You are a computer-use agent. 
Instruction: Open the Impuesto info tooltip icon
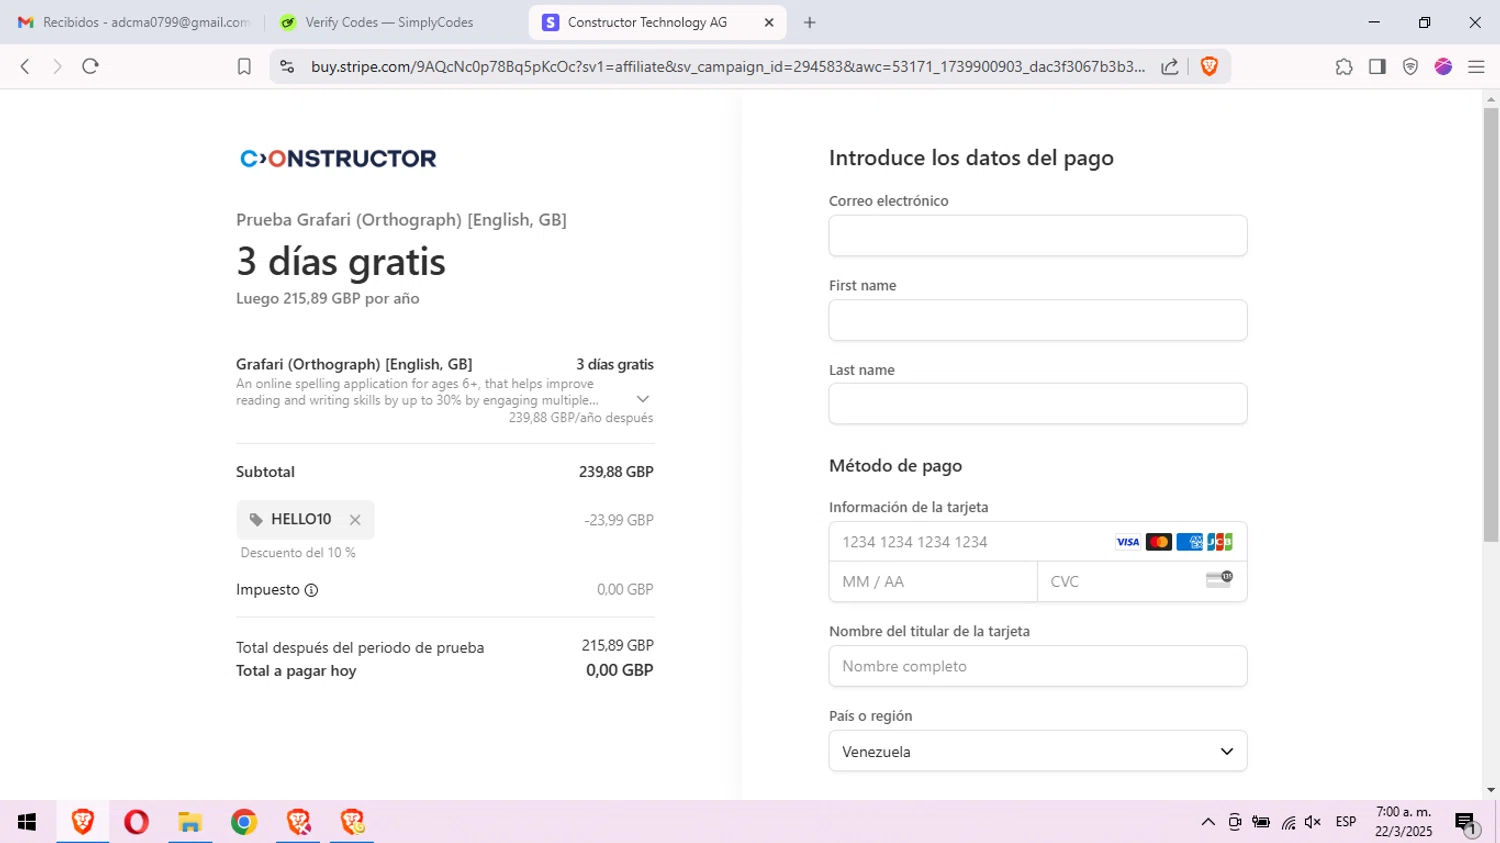pos(311,590)
